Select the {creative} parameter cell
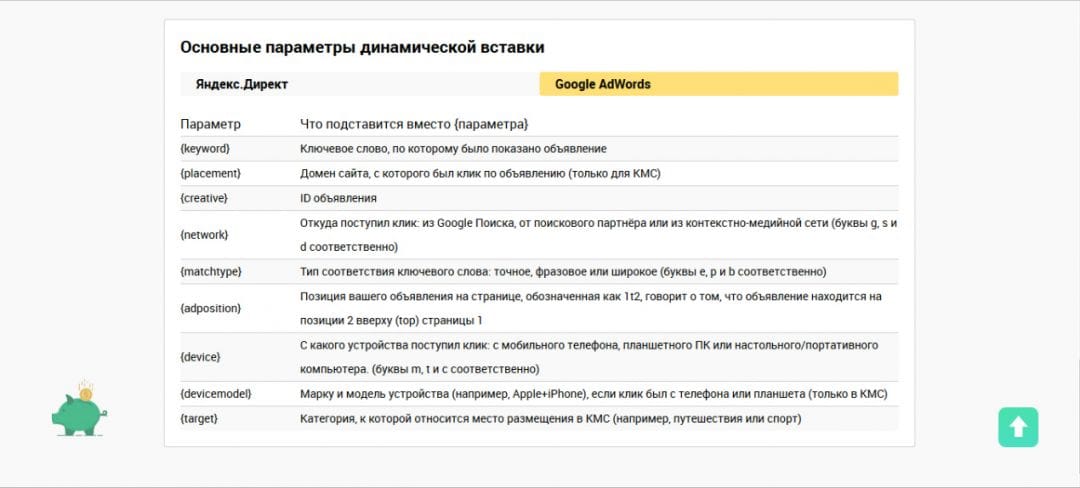The width and height of the screenshot is (1080, 488). (x=204, y=198)
